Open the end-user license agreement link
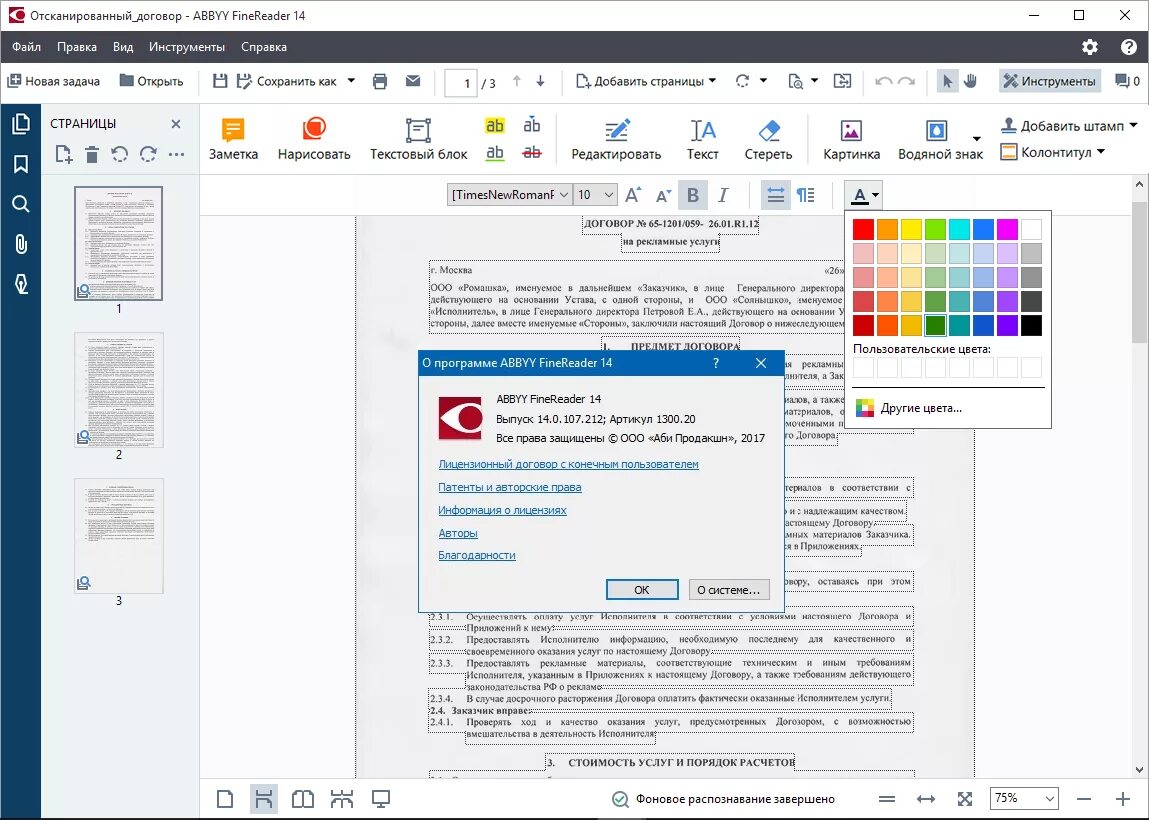This screenshot has height=820, width=1149. [x=568, y=464]
